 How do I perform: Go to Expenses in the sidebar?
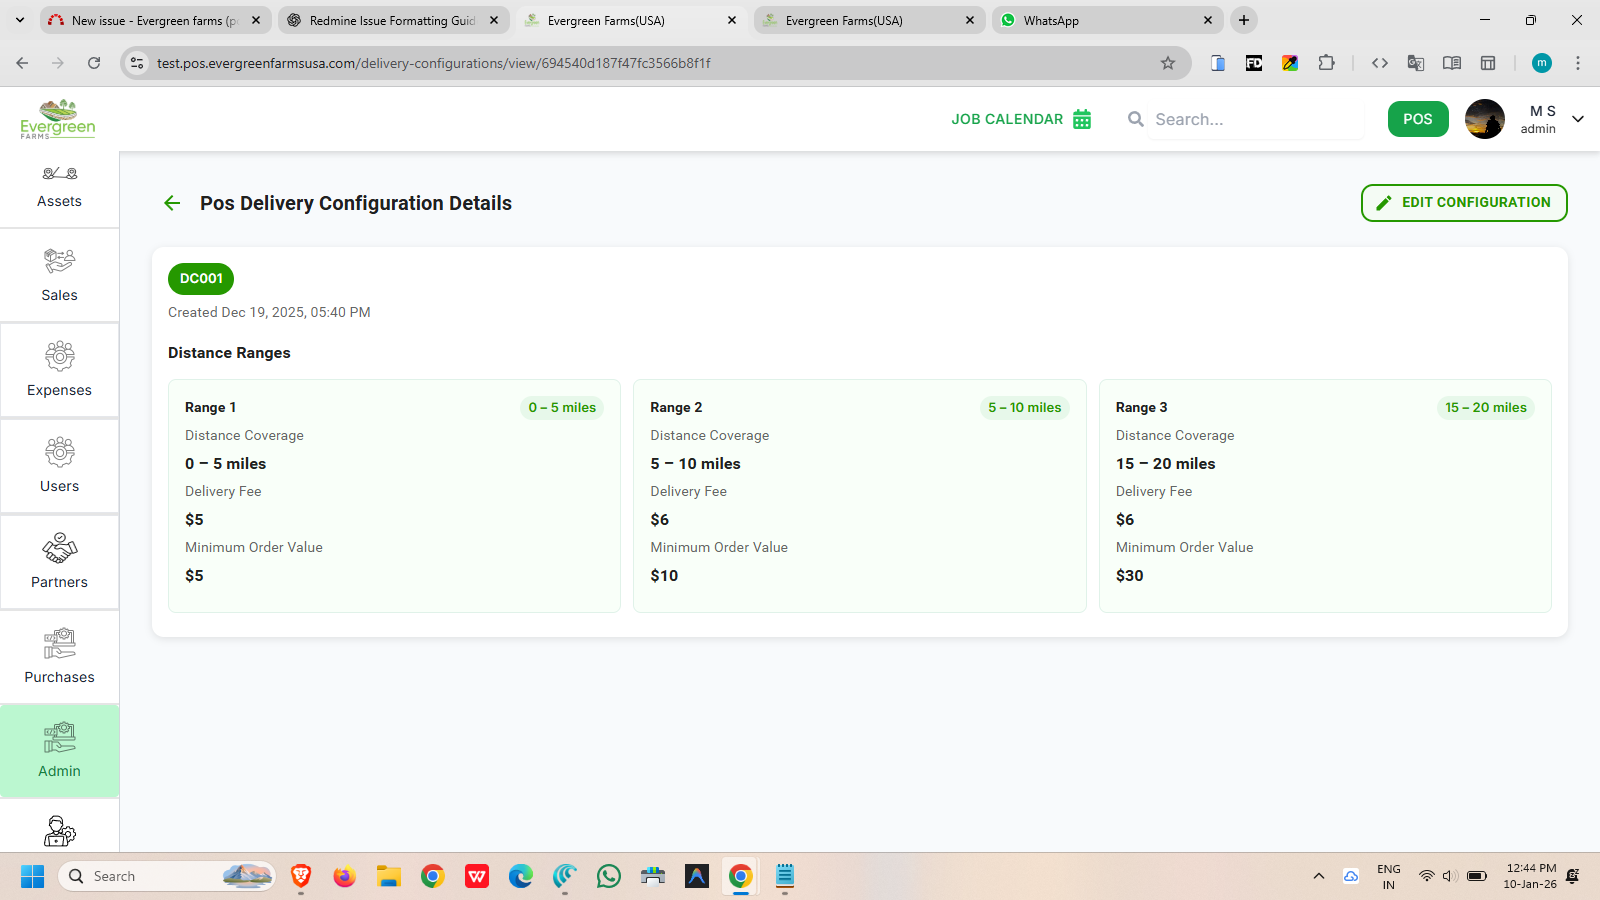pyautogui.click(x=59, y=370)
